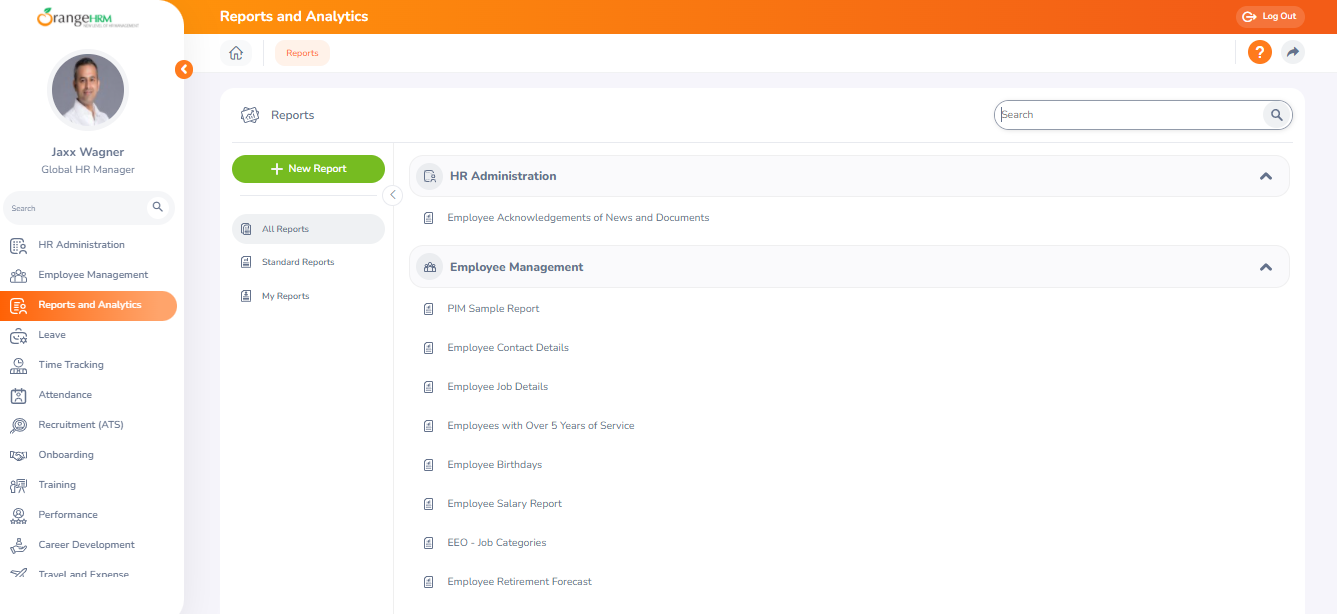Screen dimensions: 1337x614
Task: Open Employee Job Details report
Action: pyautogui.click(x=498, y=387)
